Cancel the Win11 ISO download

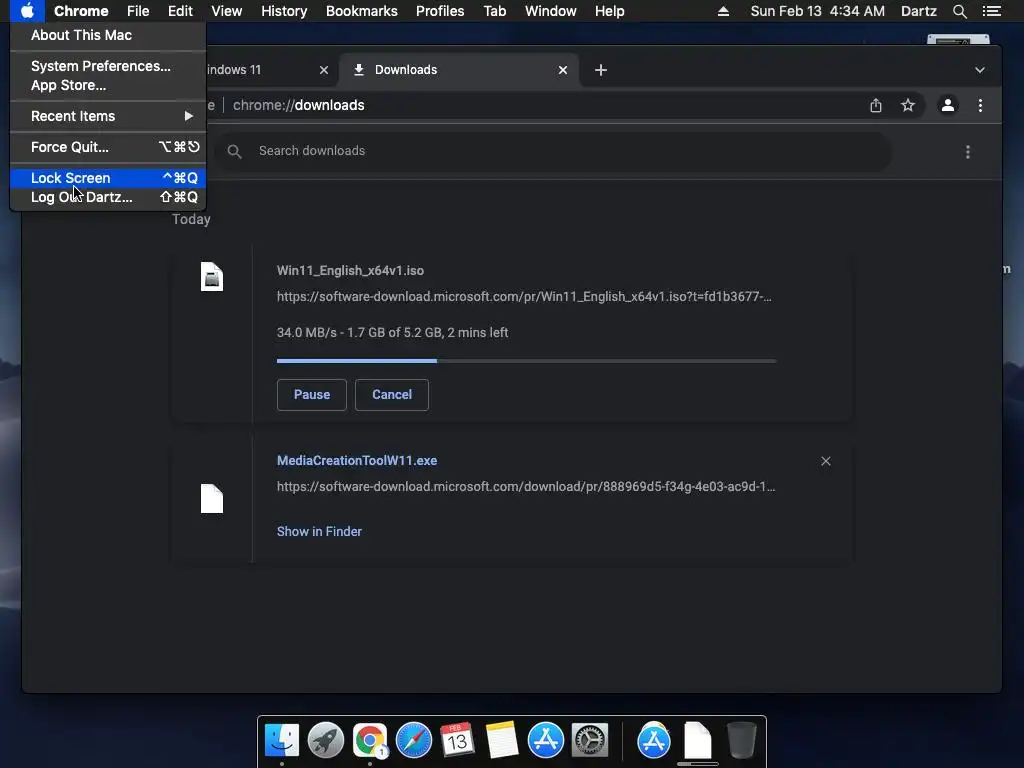(392, 394)
